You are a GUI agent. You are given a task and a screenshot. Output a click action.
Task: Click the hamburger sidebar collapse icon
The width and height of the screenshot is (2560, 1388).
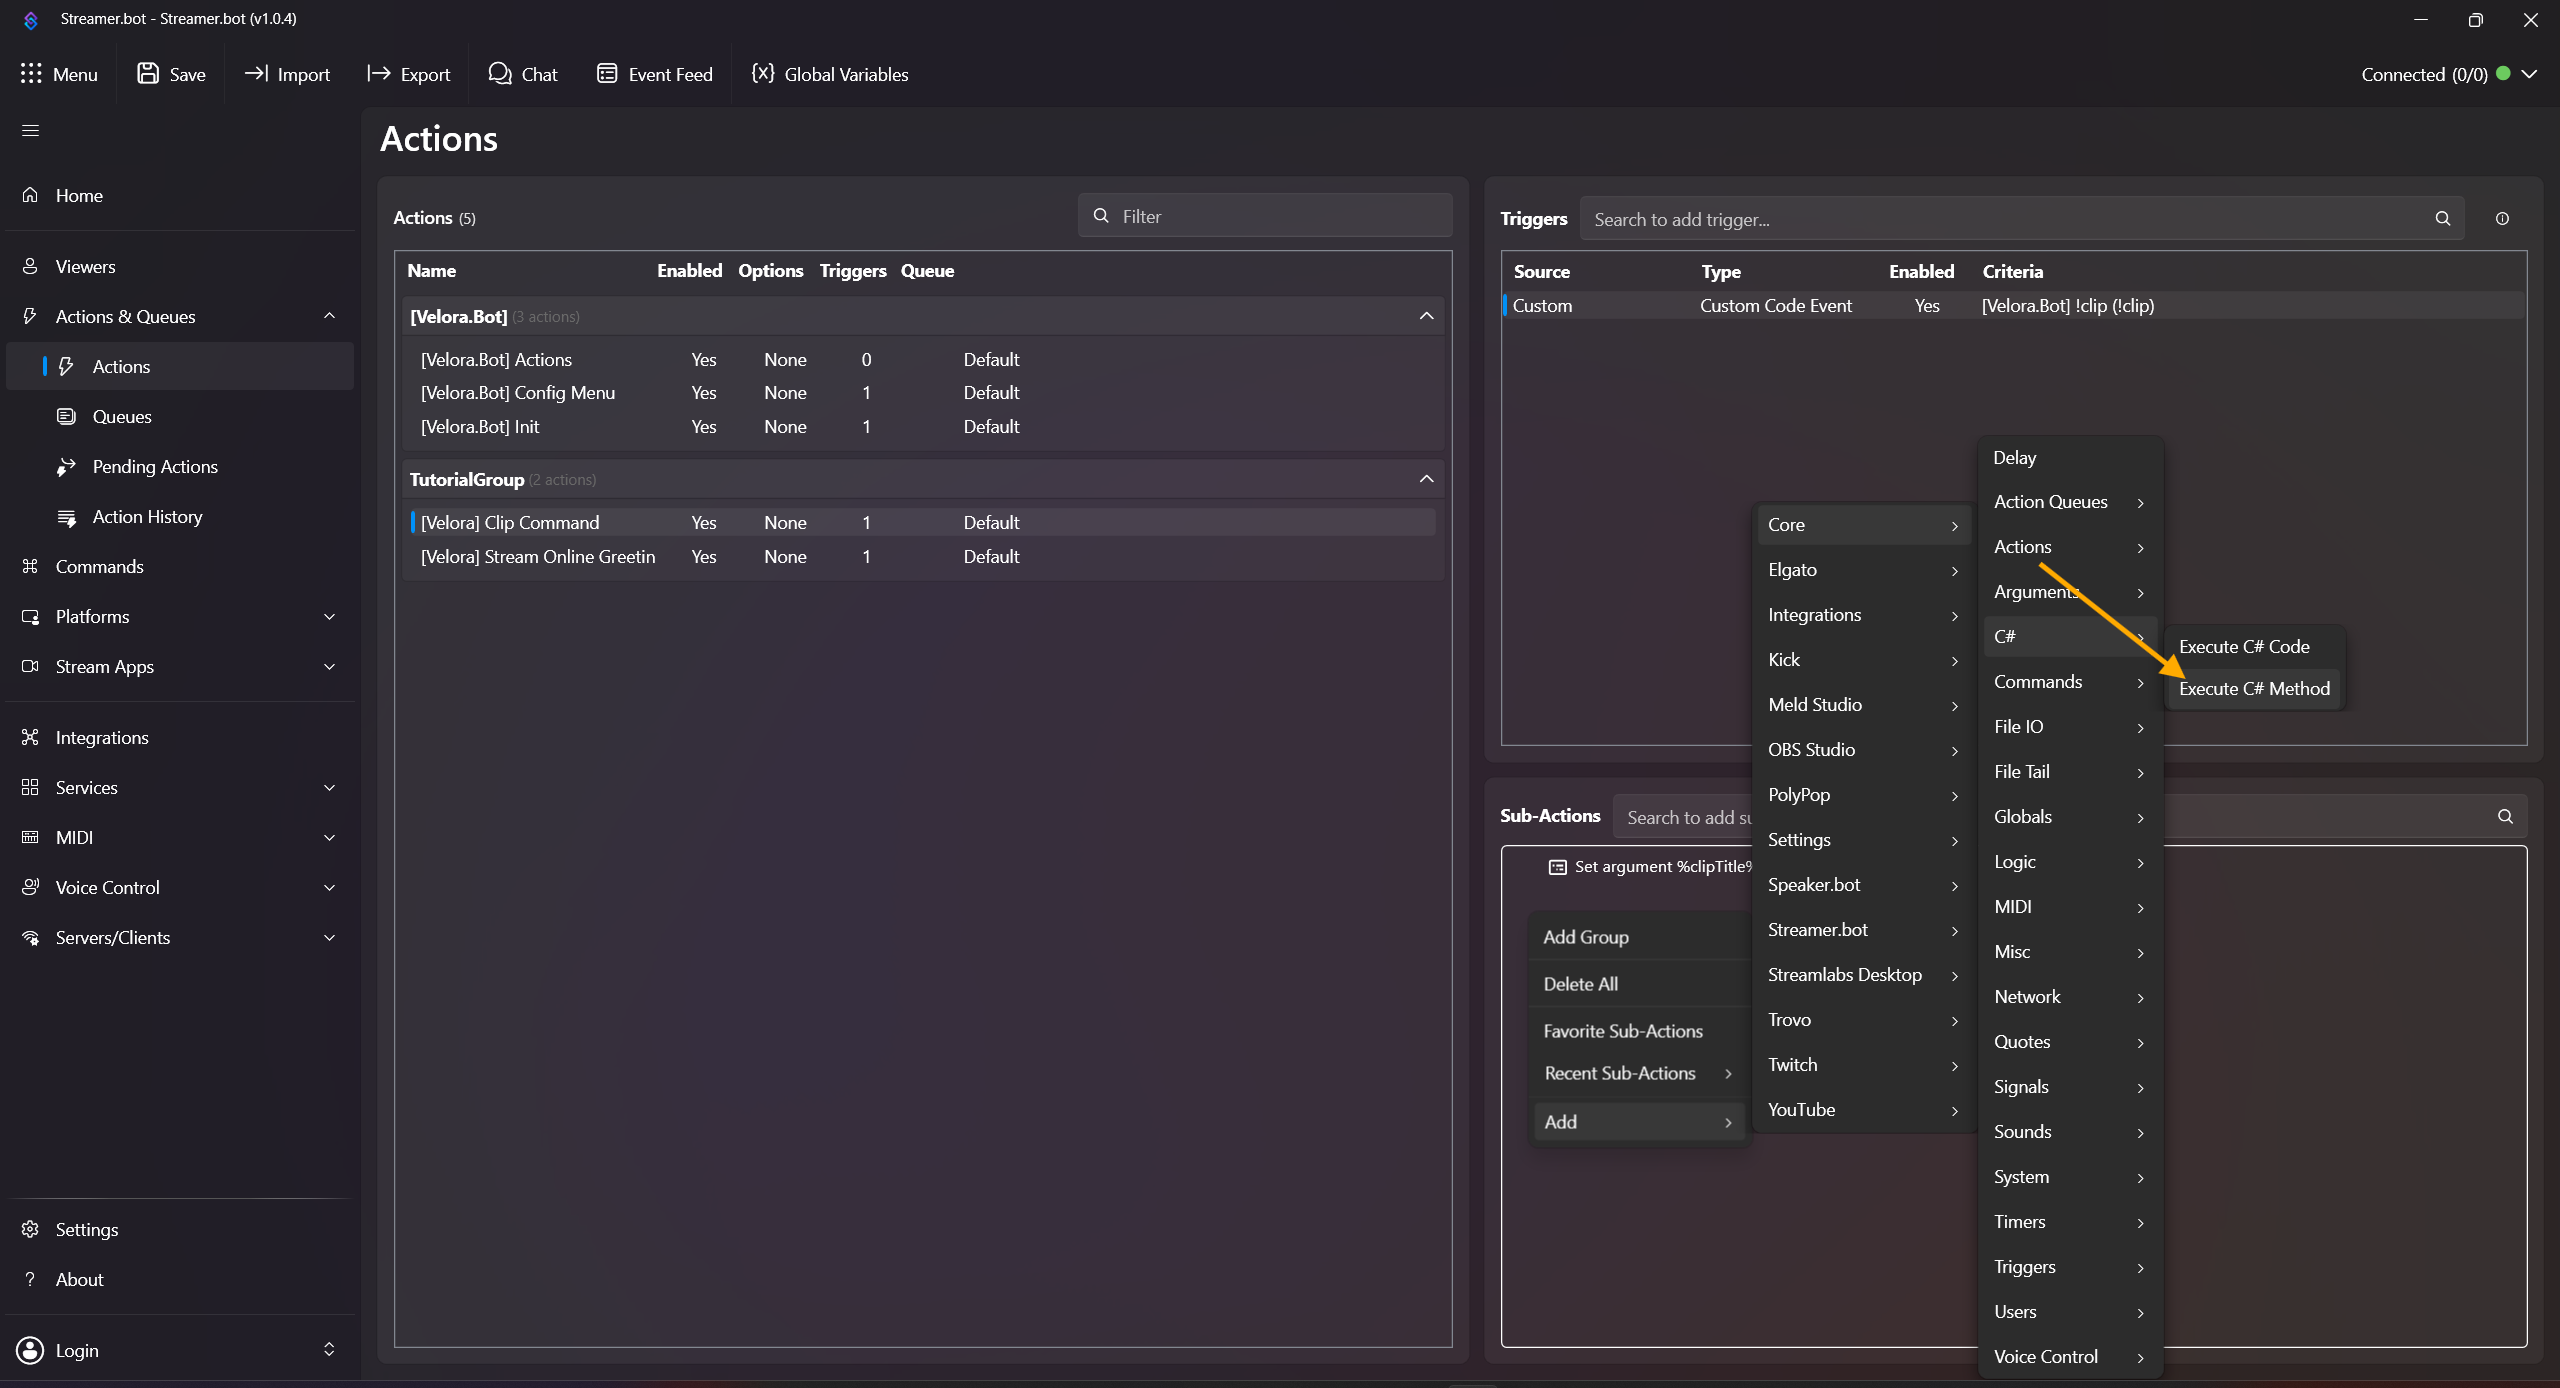click(30, 131)
